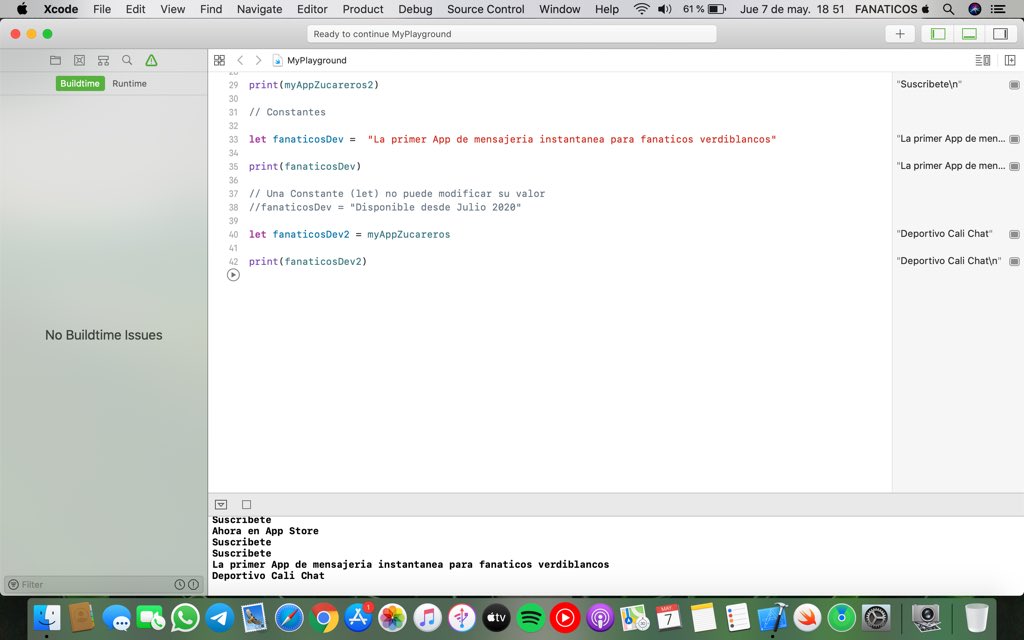Go forward in editor history
The image size is (1024, 640).
(x=259, y=60)
